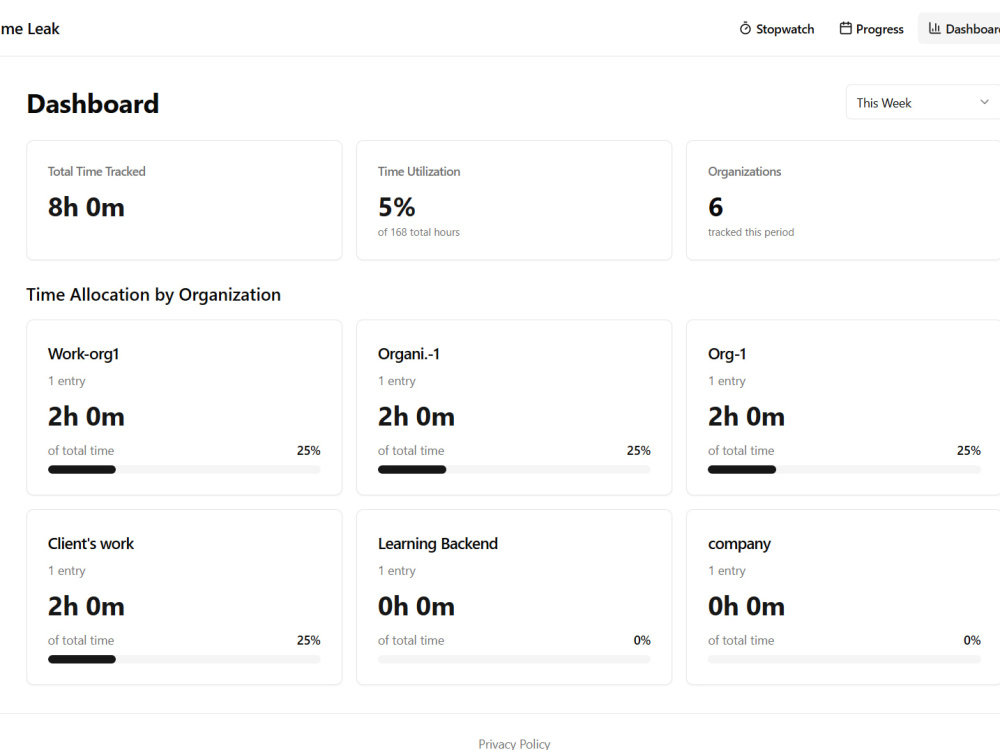Click the 2h 0m value in Org-1
Viewport: 1000px width, 750px height.
pos(746,416)
